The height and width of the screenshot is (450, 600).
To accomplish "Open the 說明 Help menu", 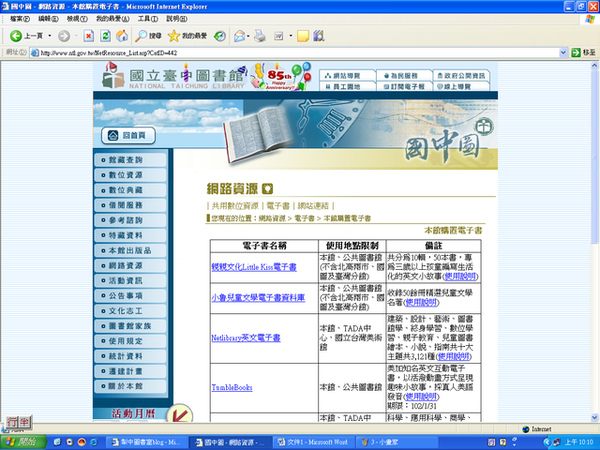I will 177,19.
